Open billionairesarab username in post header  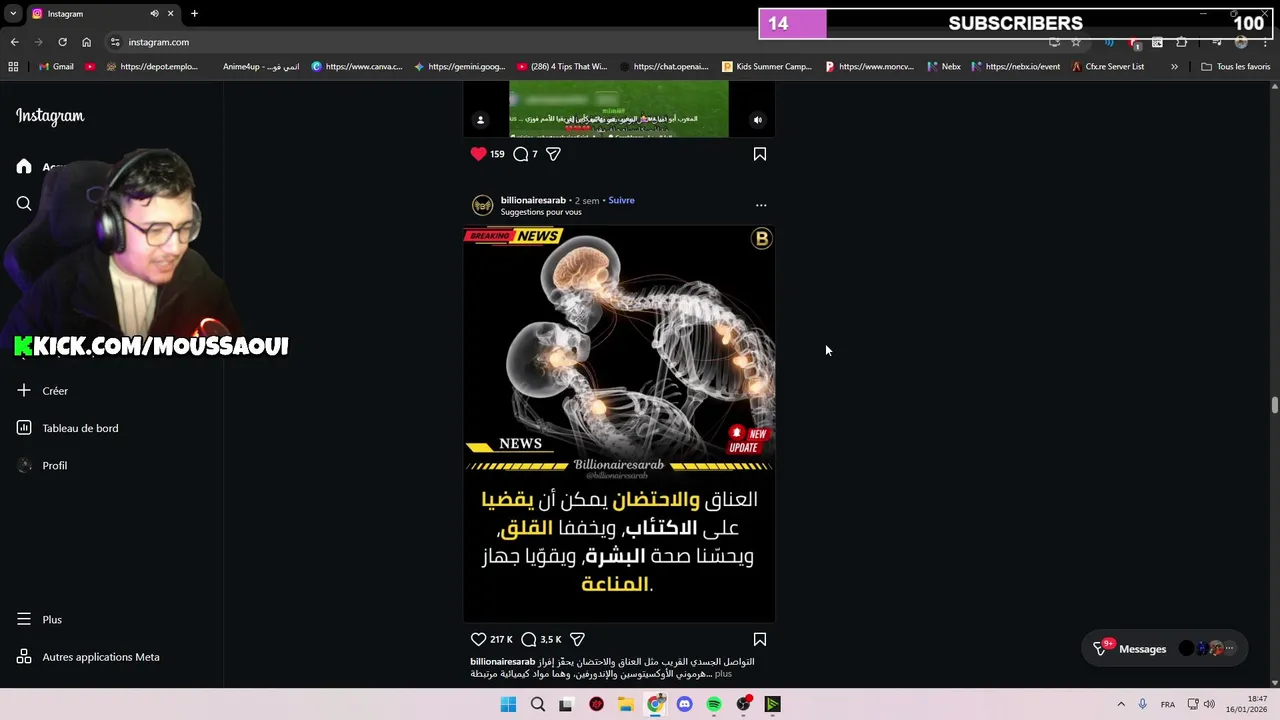coord(533,200)
